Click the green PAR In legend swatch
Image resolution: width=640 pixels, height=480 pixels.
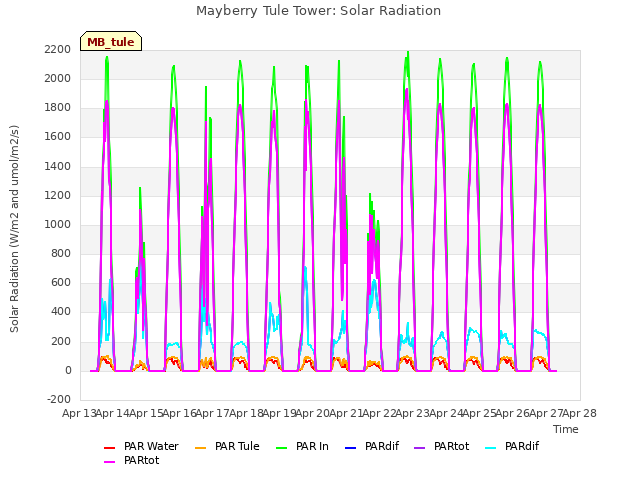282,448
